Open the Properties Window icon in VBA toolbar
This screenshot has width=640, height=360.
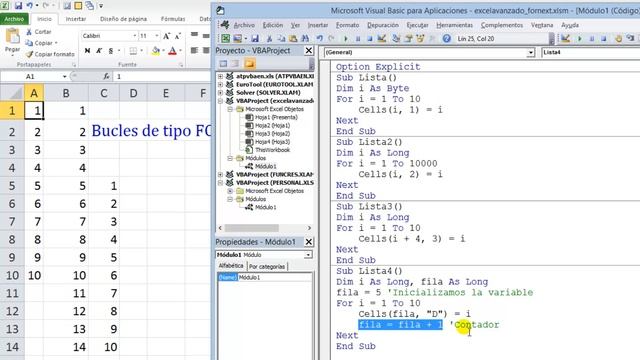pos(408,38)
